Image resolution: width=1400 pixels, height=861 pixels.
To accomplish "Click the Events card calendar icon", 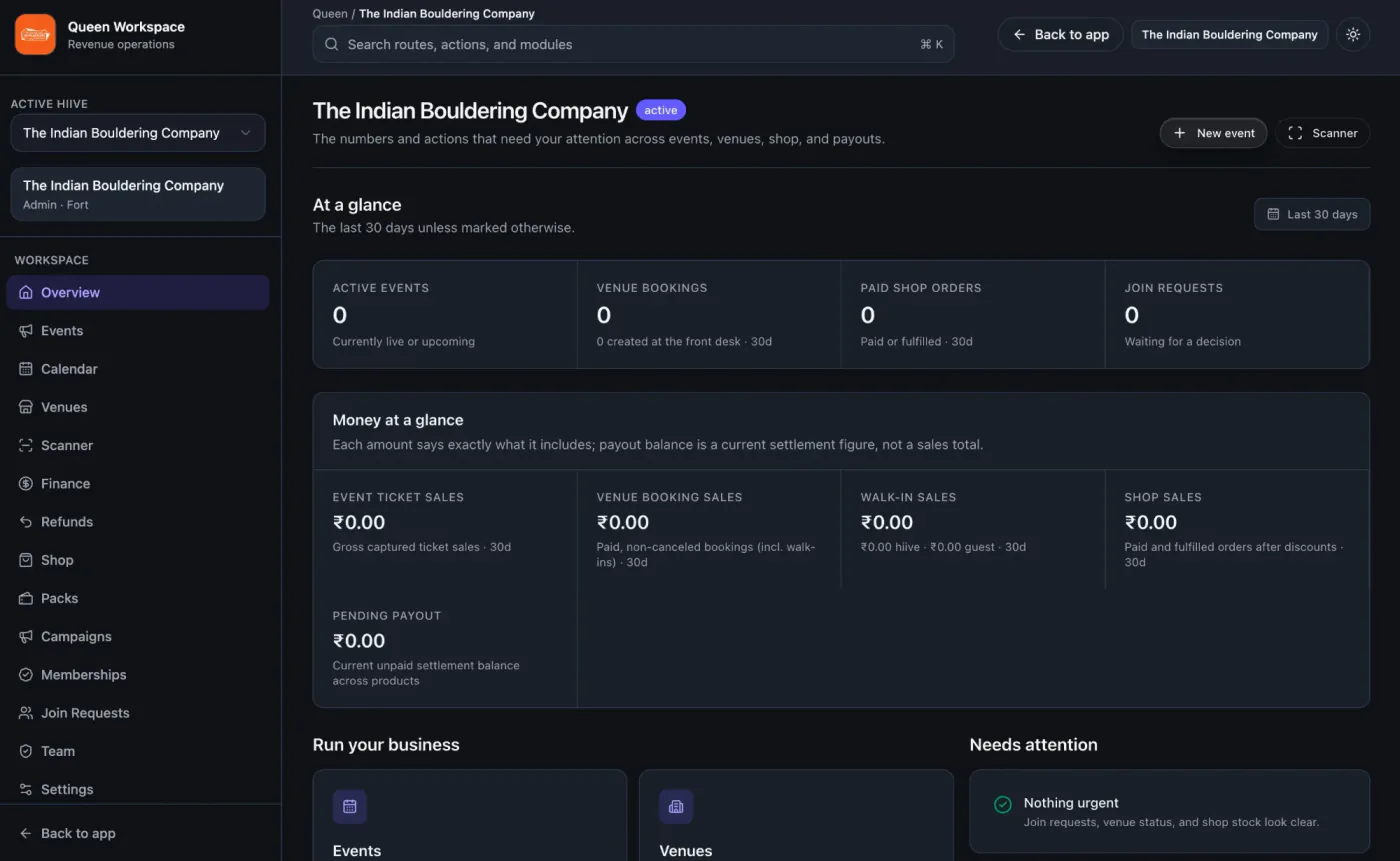I will [x=350, y=807].
